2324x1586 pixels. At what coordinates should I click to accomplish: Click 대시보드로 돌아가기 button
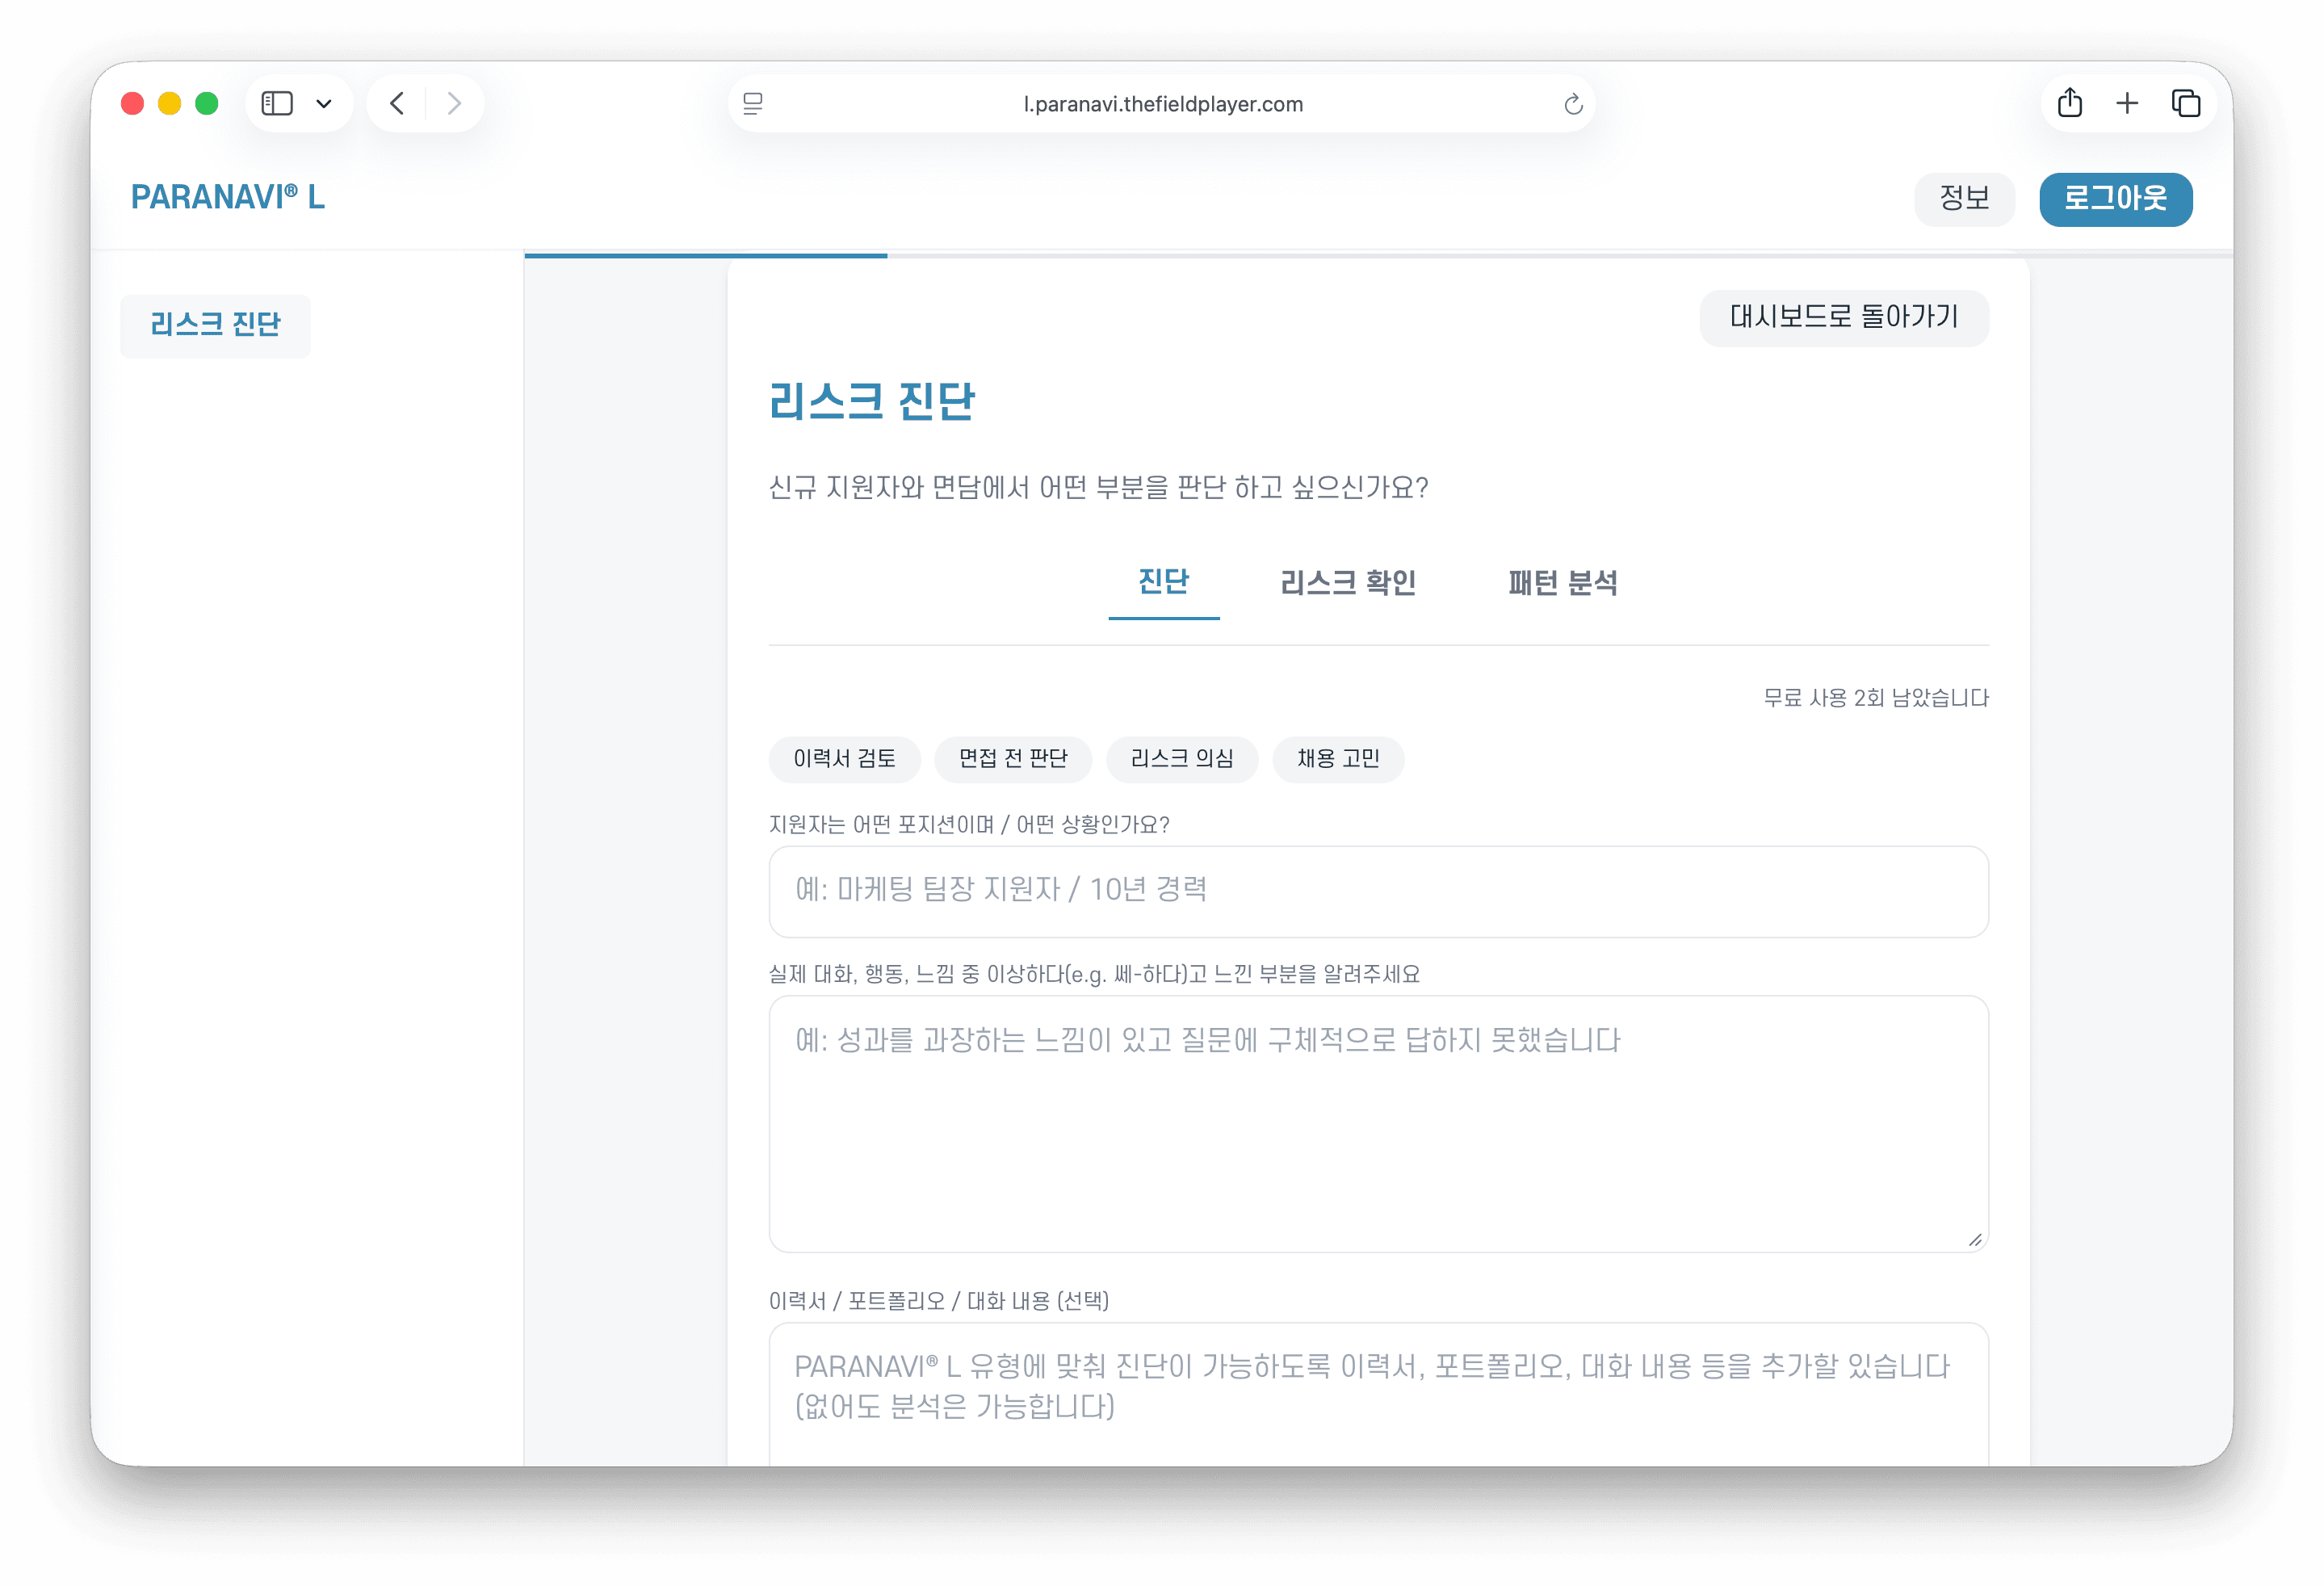tap(1843, 318)
